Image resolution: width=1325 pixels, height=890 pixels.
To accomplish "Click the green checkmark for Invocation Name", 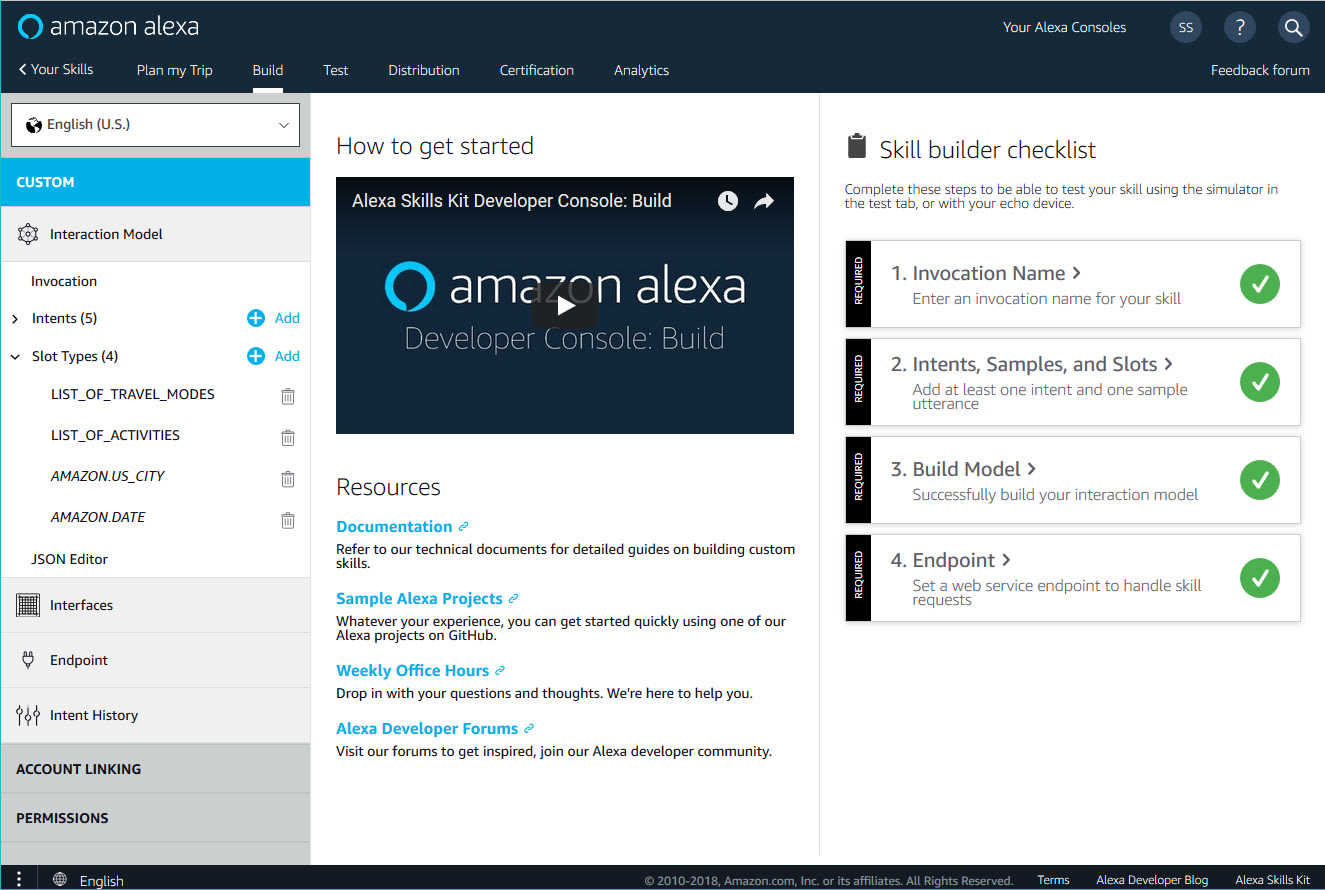I will click(1260, 284).
